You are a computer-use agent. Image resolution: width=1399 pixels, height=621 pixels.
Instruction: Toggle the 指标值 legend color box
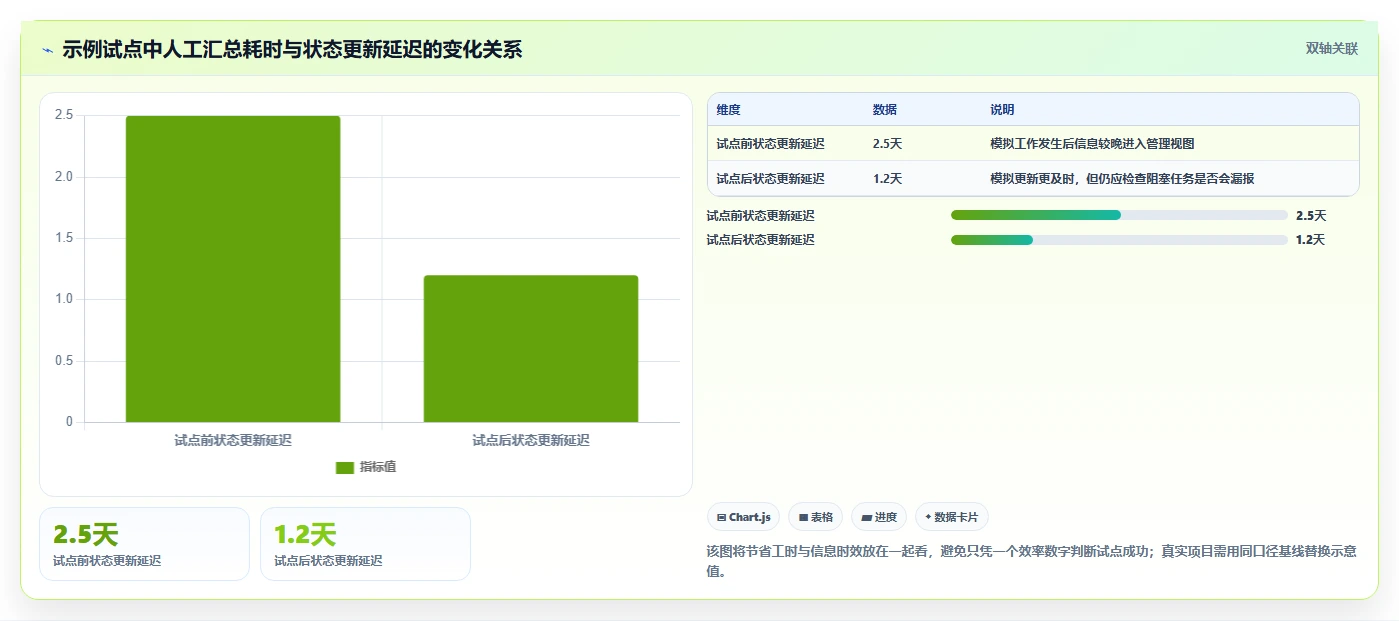[x=345, y=467]
